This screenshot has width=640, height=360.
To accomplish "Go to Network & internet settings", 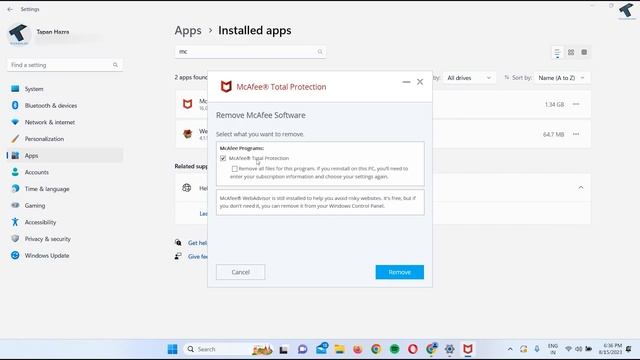I will click(65, 122).
